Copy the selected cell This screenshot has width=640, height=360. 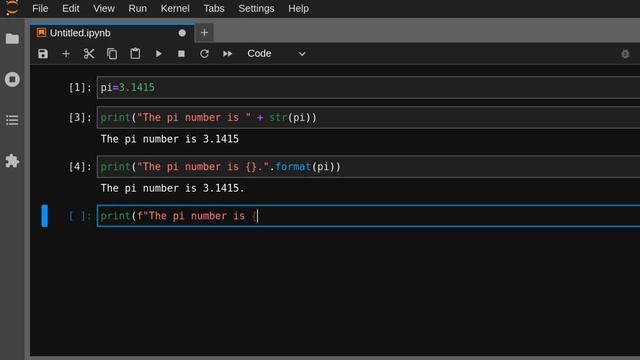pyautogui.click(x=112, y=53)
